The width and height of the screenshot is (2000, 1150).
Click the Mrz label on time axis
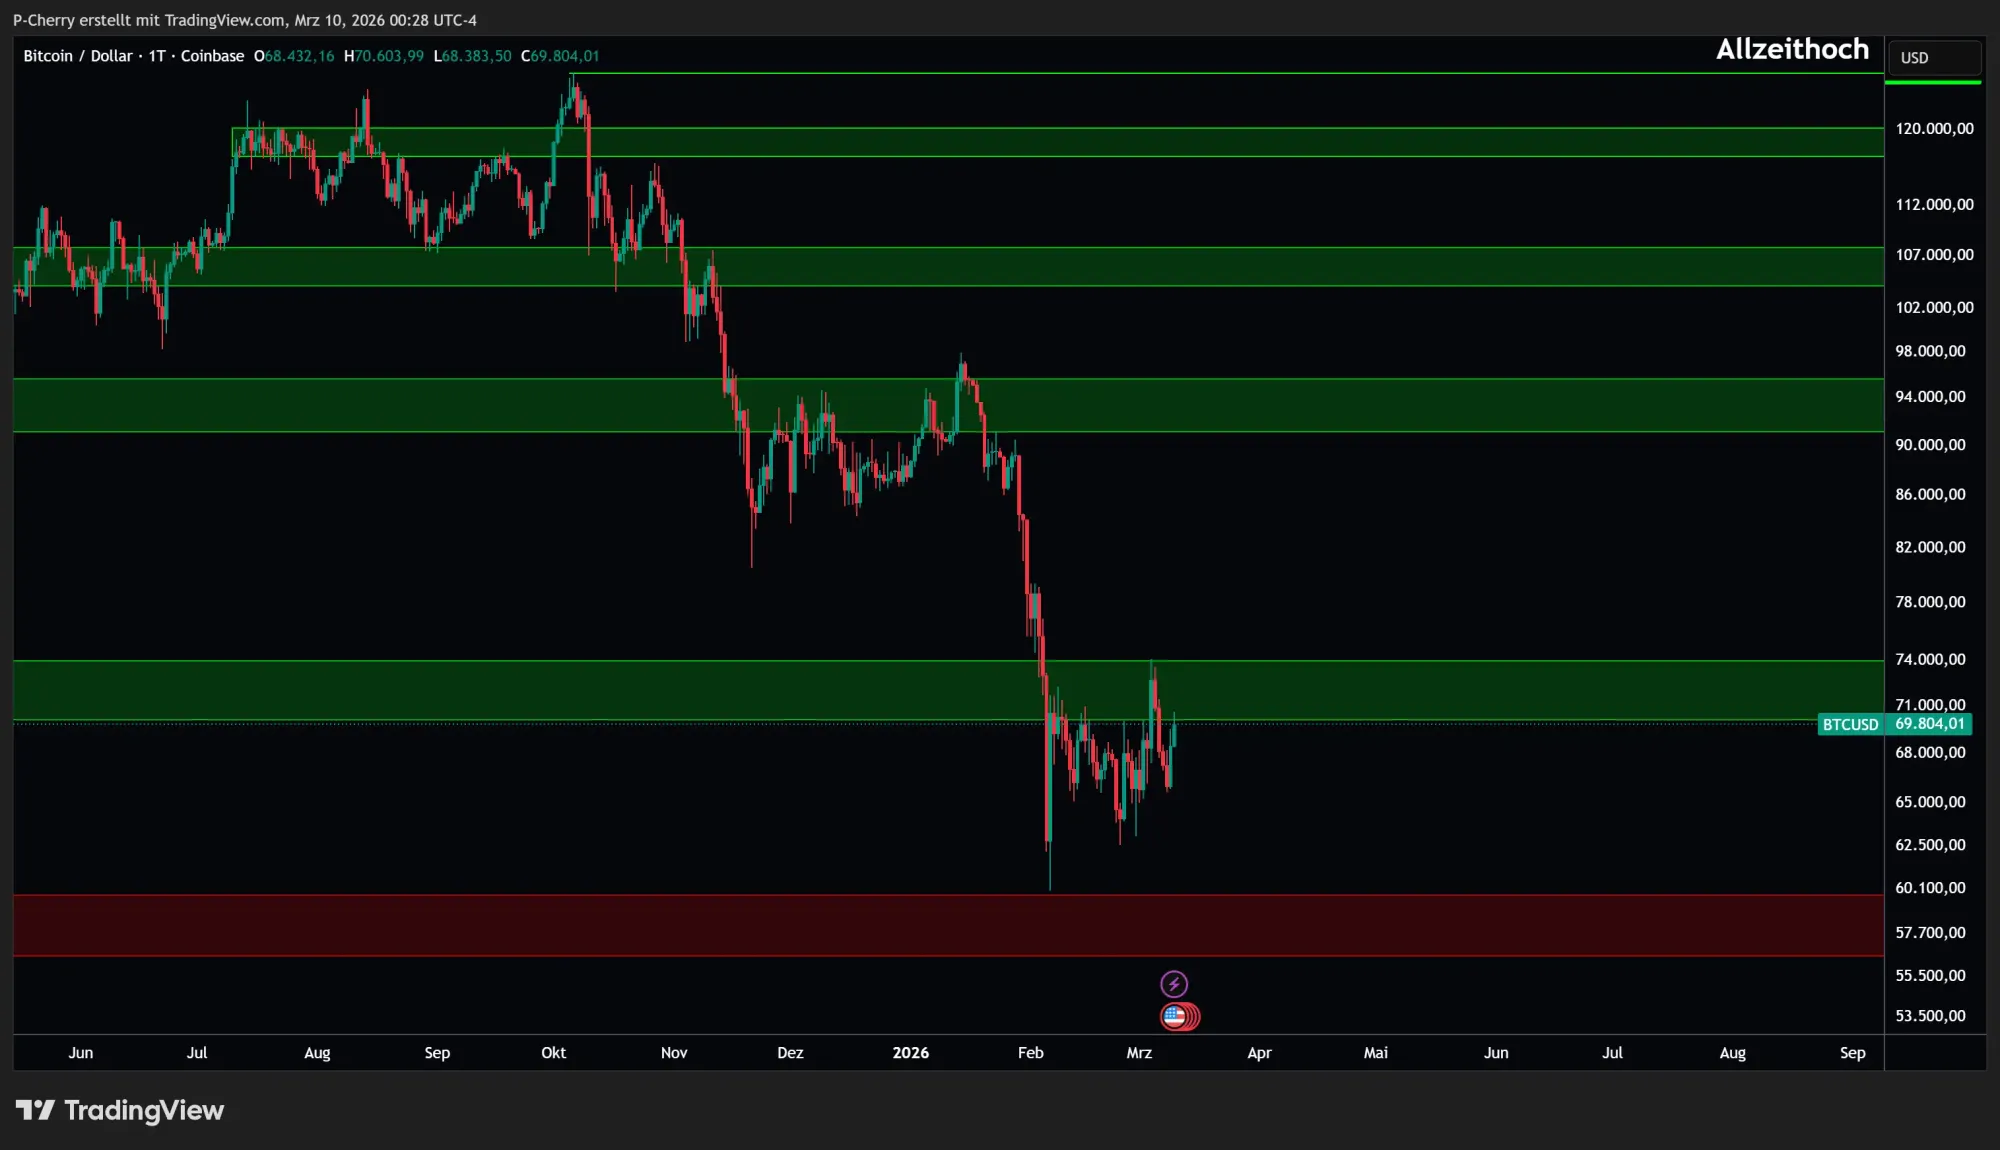(x=1139, y=1052)
